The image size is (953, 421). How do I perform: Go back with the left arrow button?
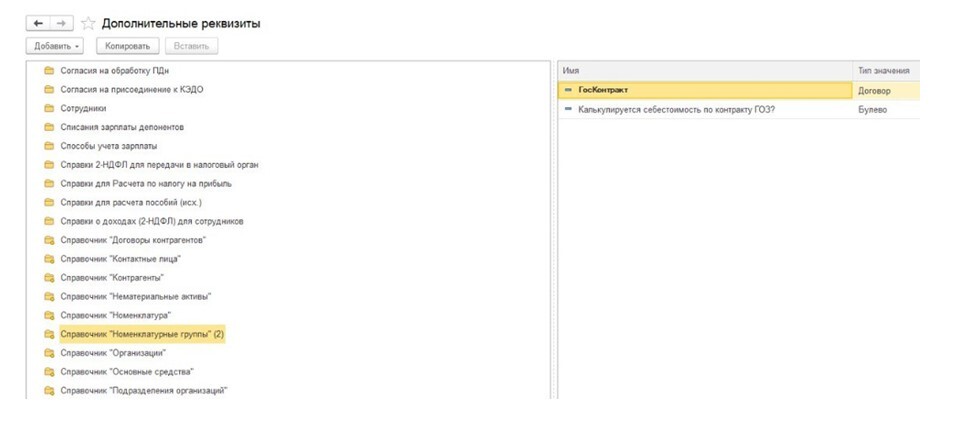[38, 23]
